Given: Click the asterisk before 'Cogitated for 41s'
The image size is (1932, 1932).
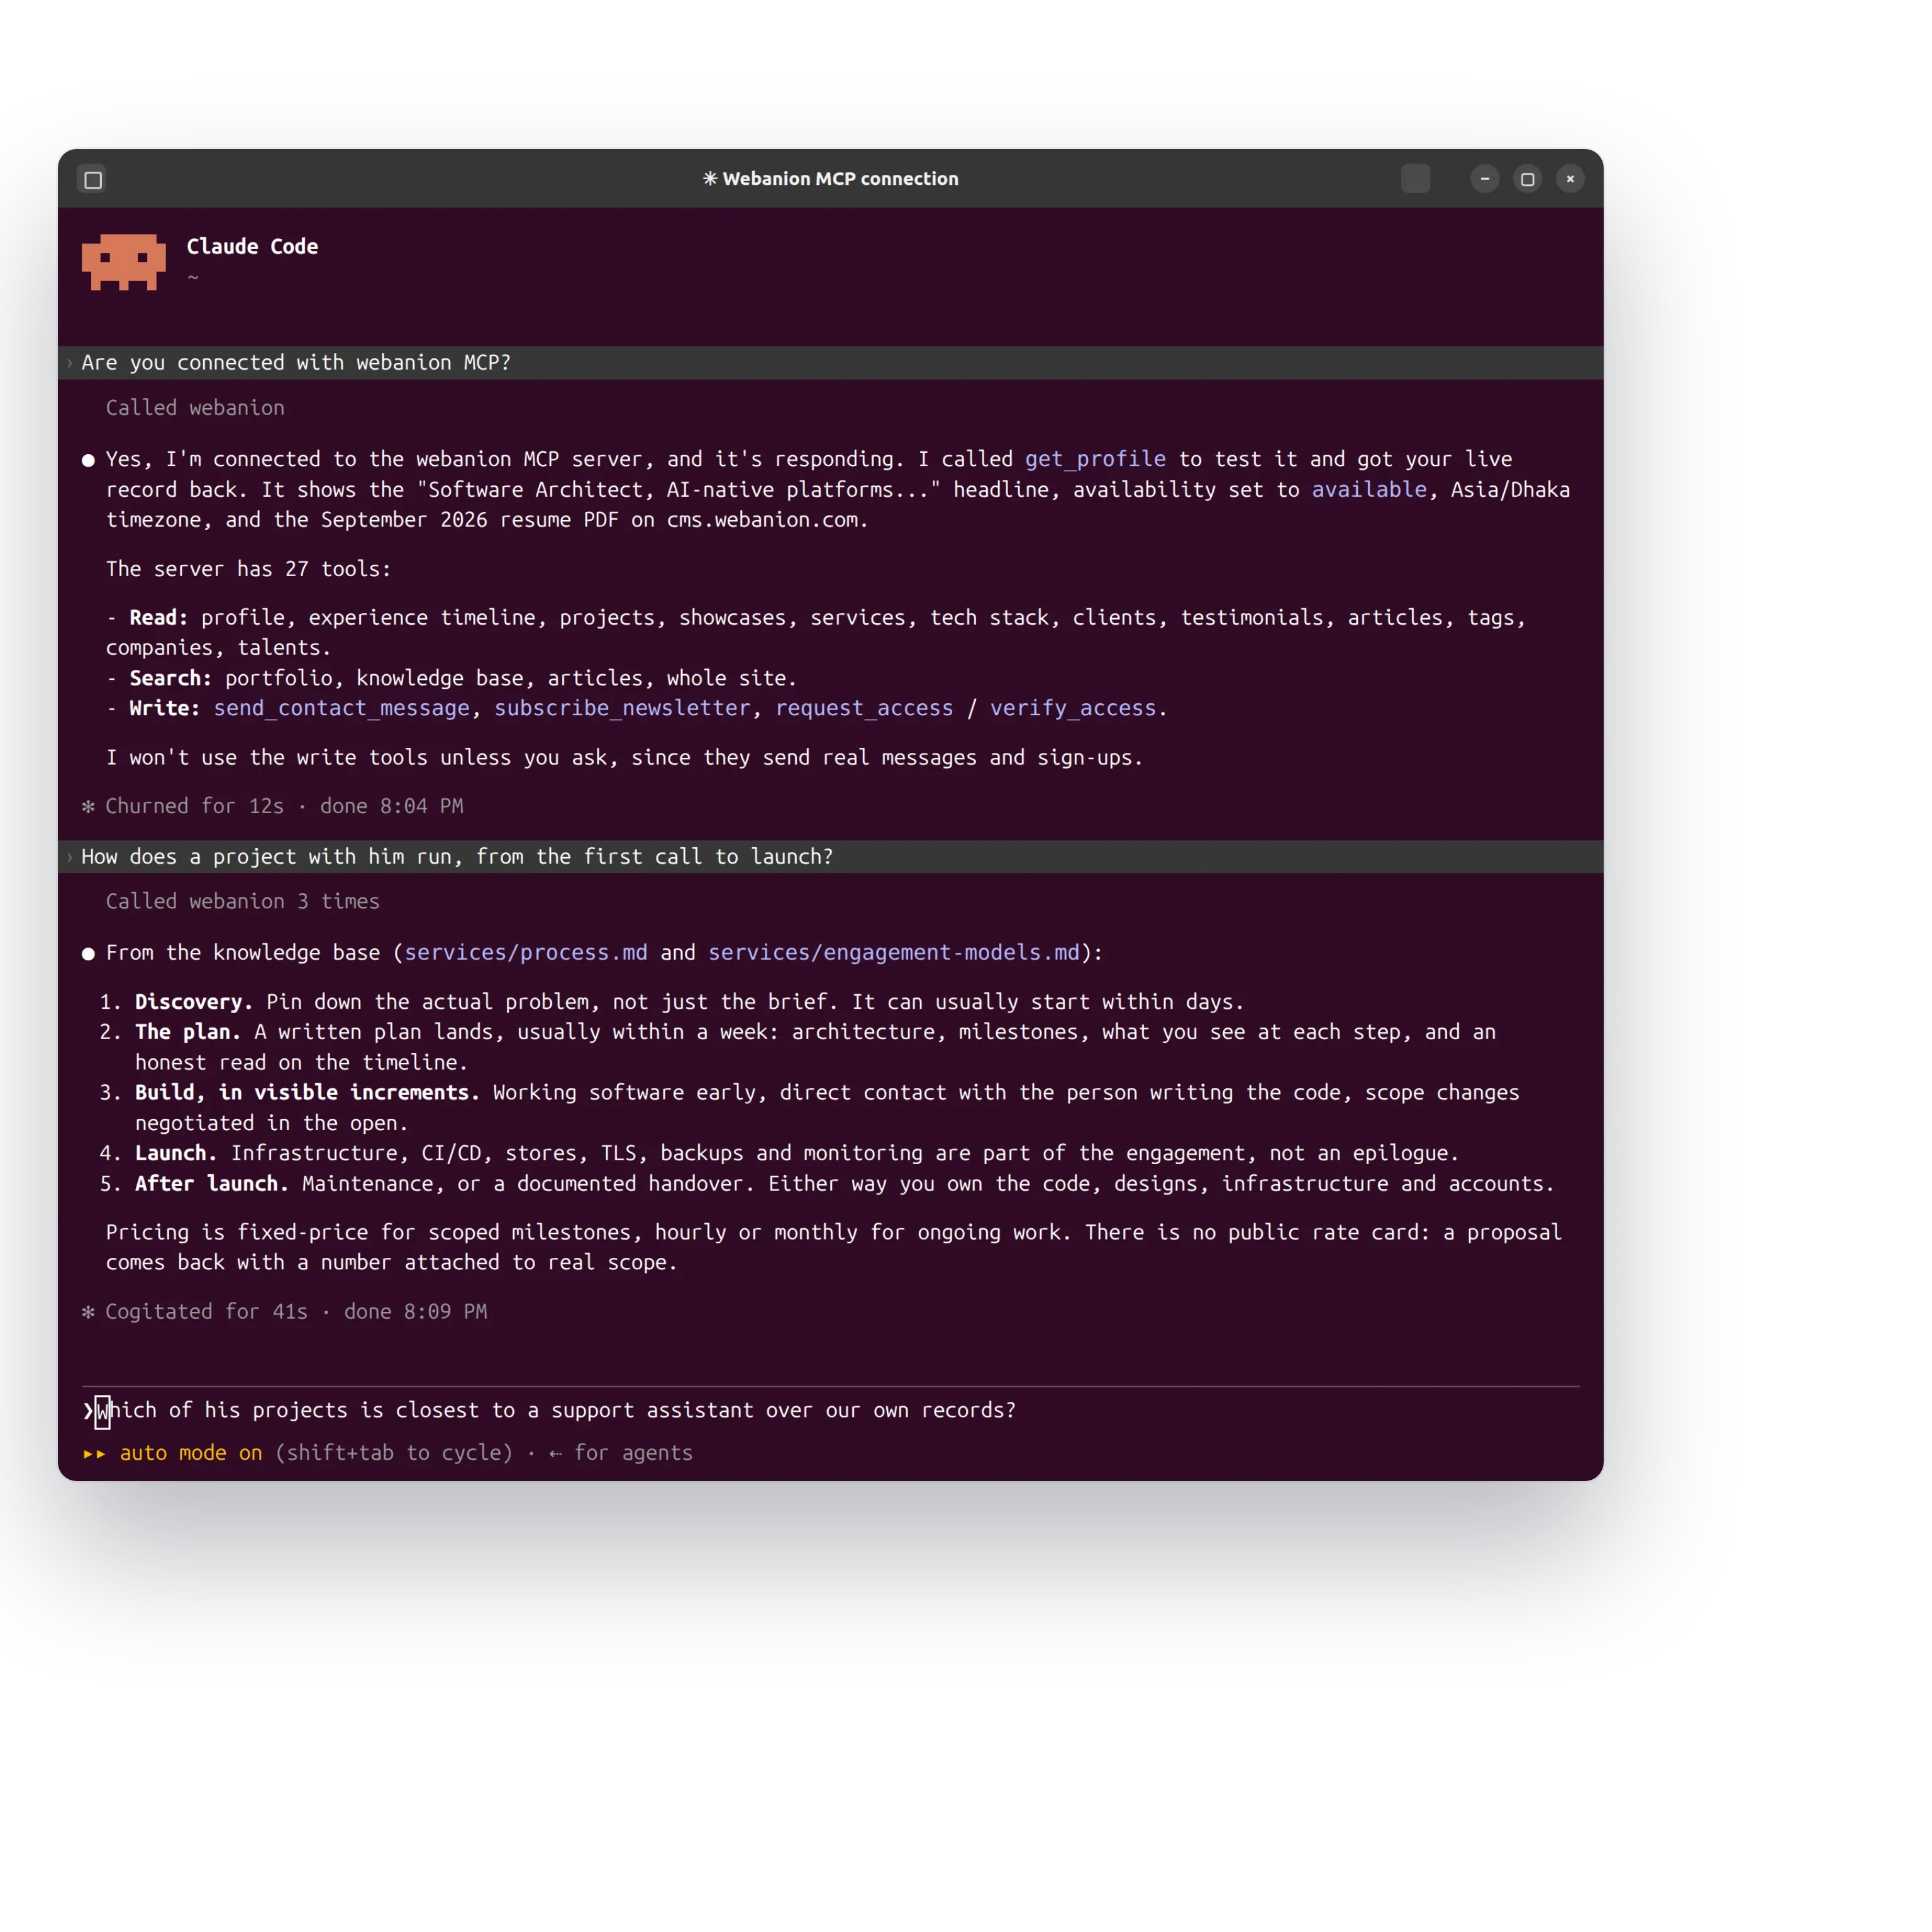Looking at the screenshot, I should click(x=88, y=1312).
